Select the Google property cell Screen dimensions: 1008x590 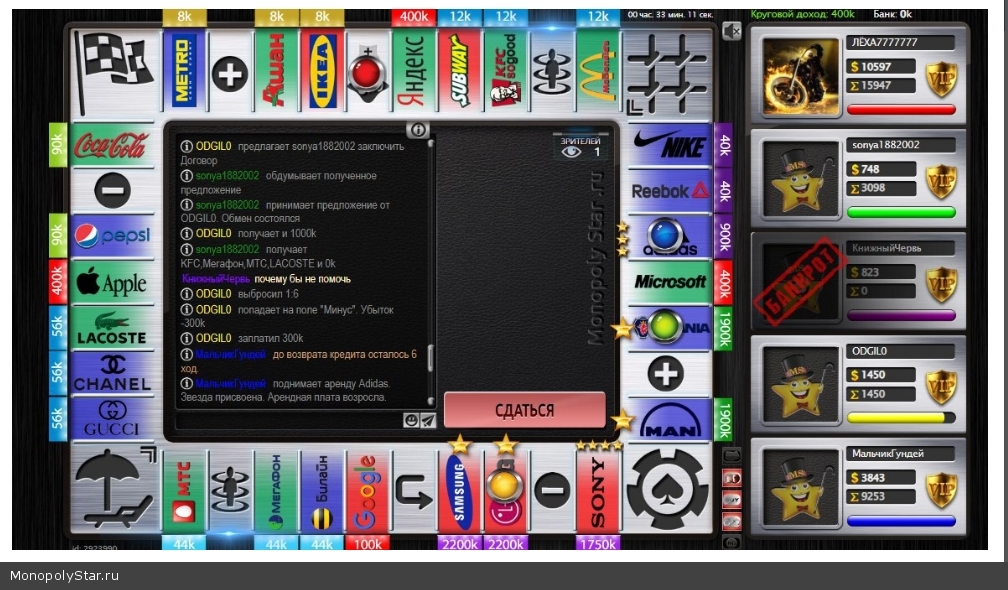click(368, 492)
